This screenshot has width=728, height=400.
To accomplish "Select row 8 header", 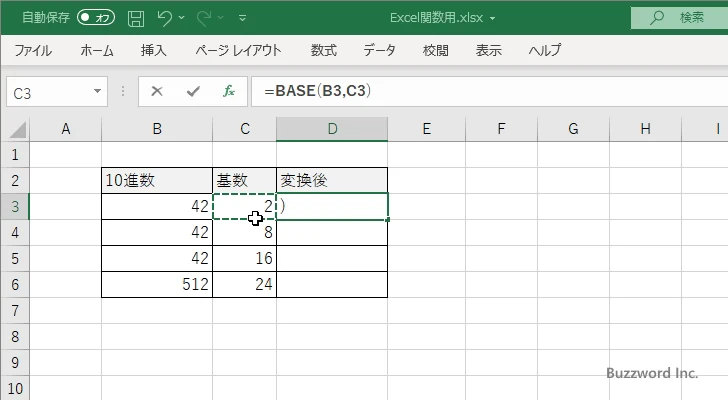I will pyautogui.click(x=15, y=336).
